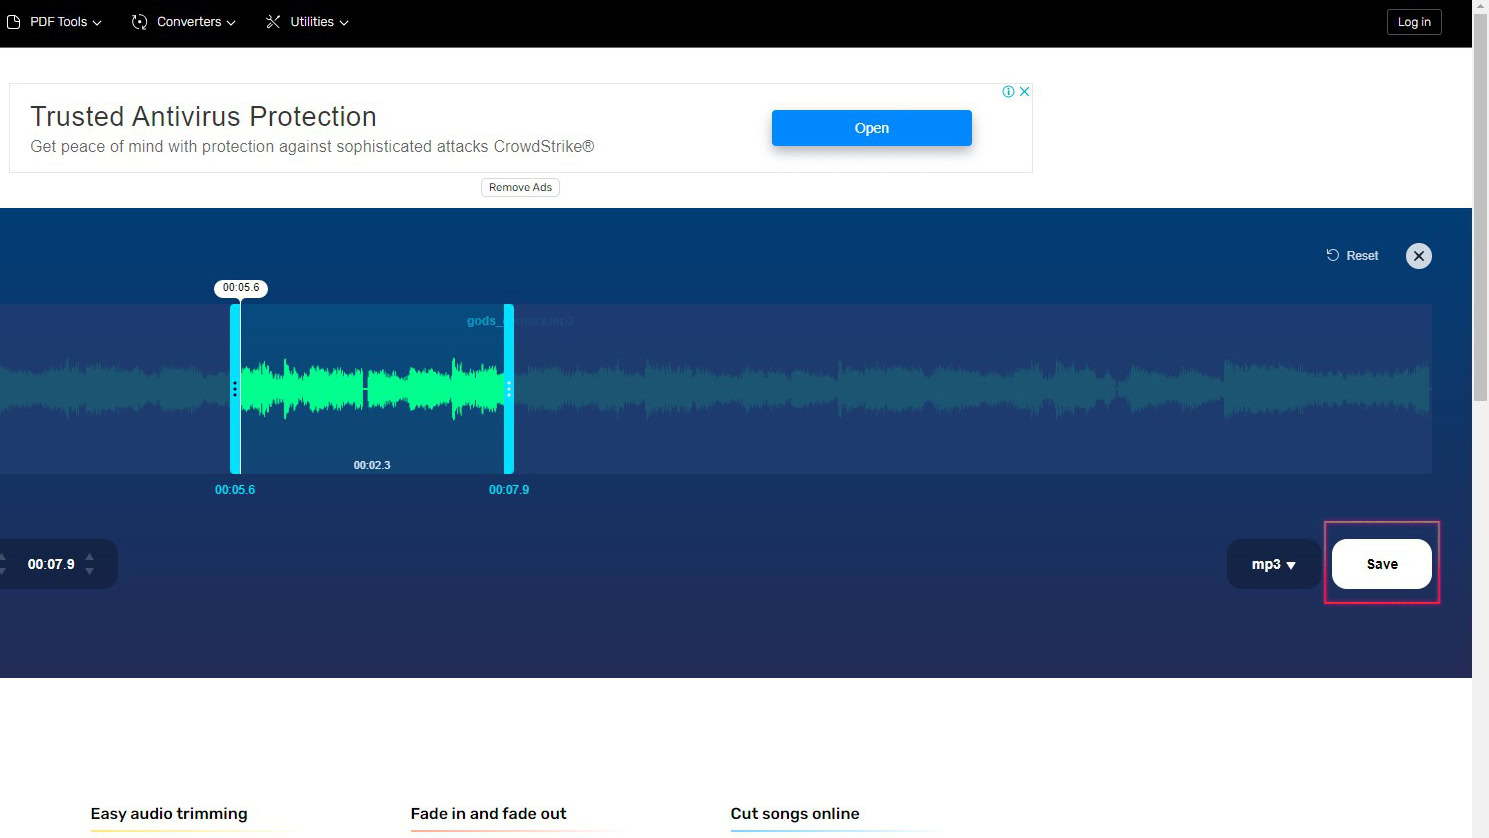Decrease the end time with the down arrow
Image resolution: width=1489 pixels, height=838 pixels.
tap(90, 571)
